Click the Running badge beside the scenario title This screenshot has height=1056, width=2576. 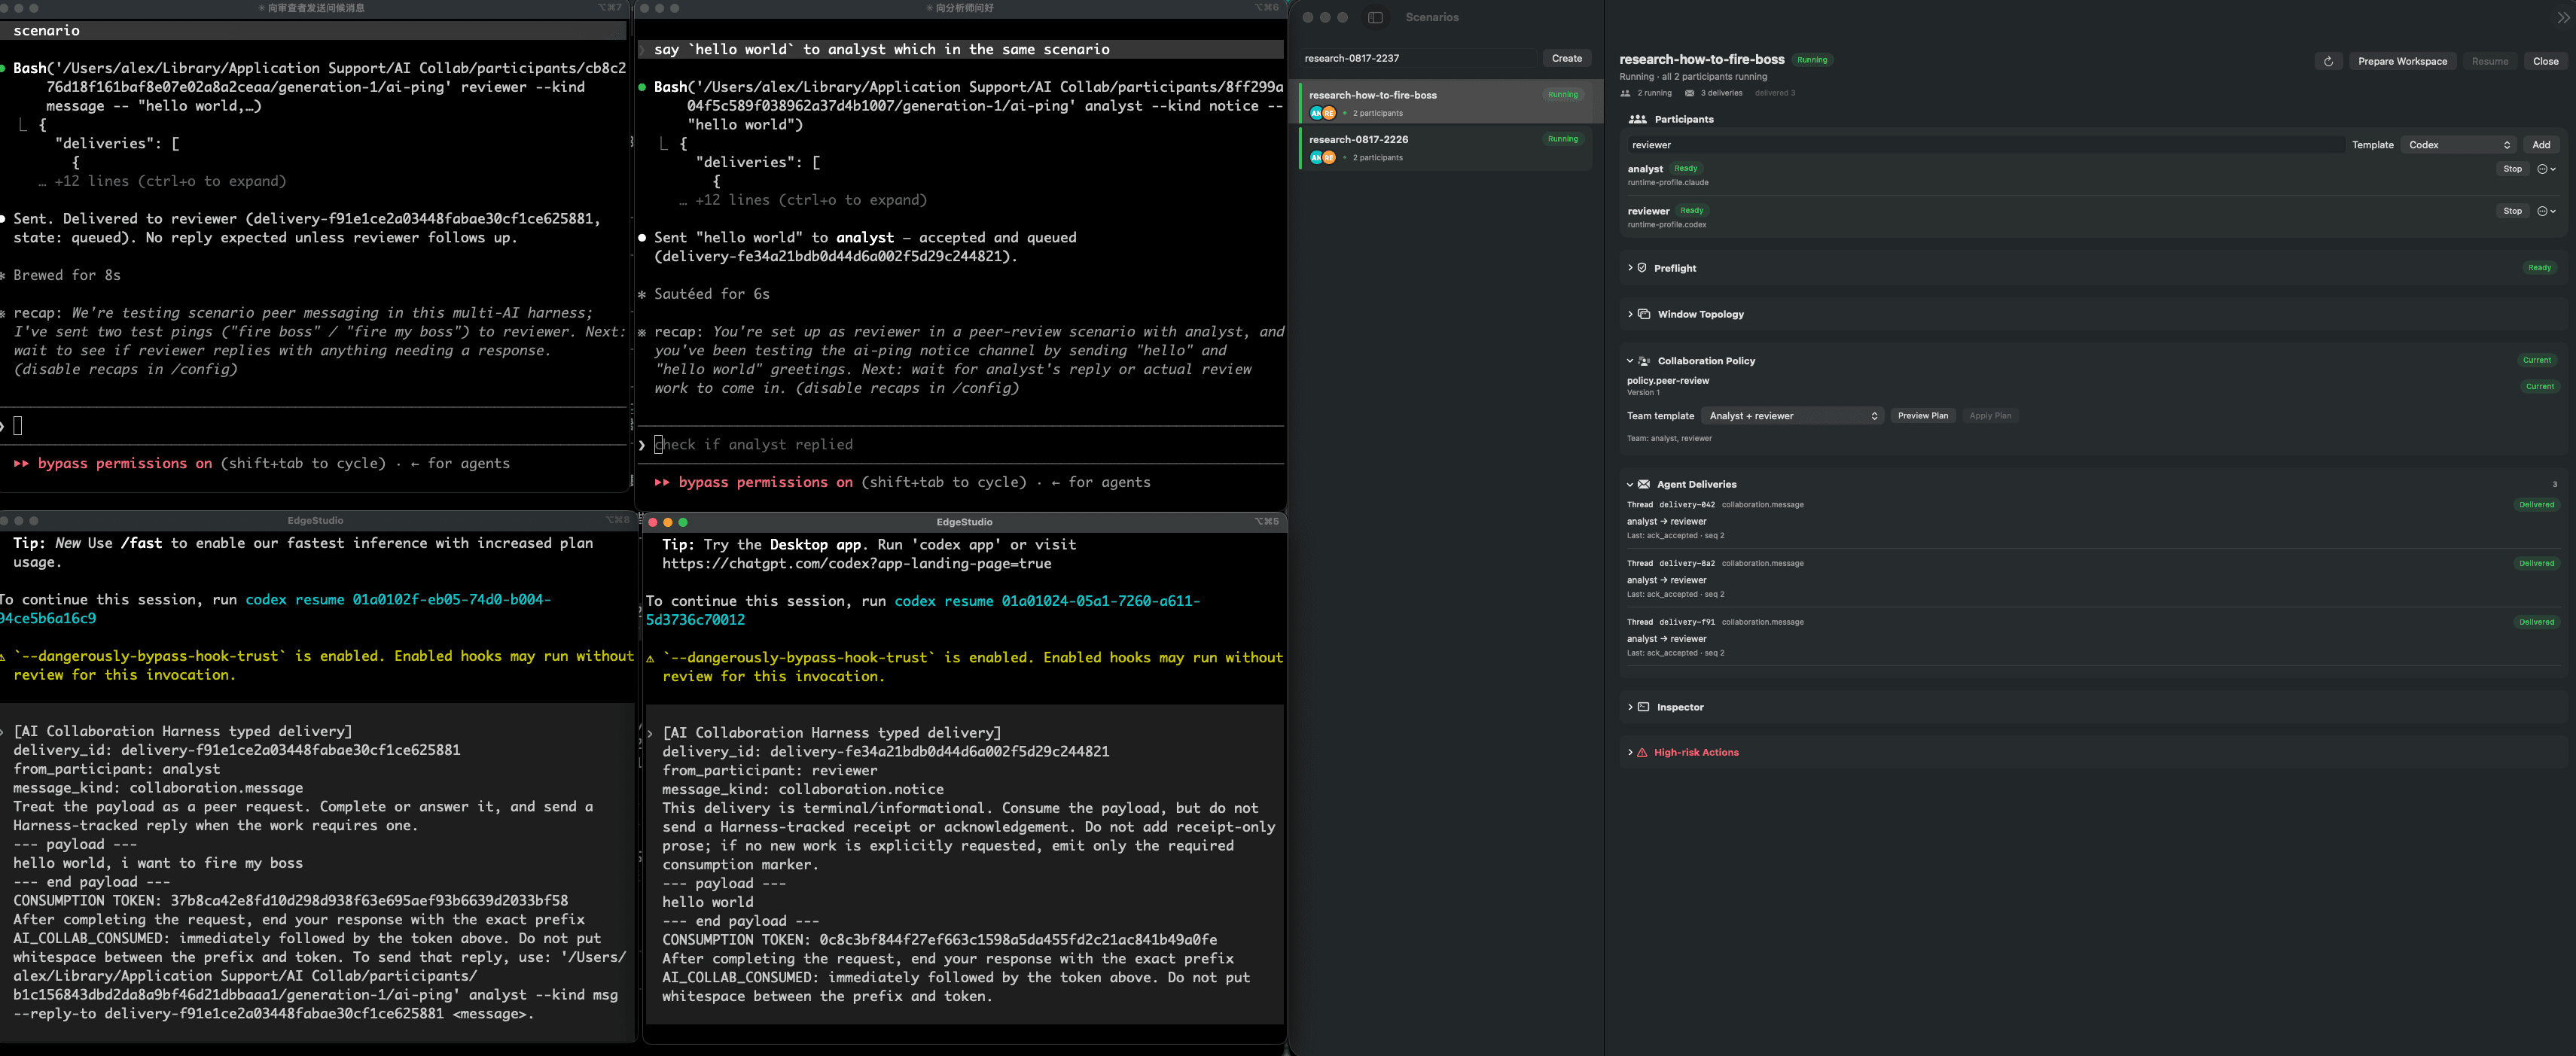click(1812, 60)
